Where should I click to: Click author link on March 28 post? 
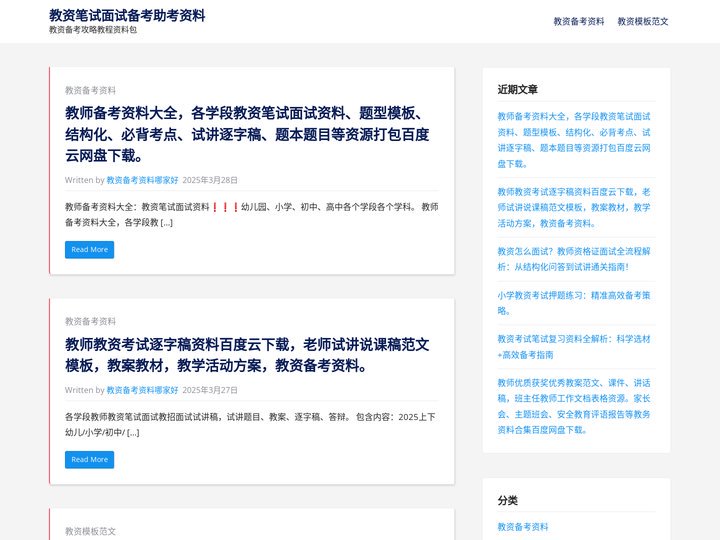[x=142, y=180]
